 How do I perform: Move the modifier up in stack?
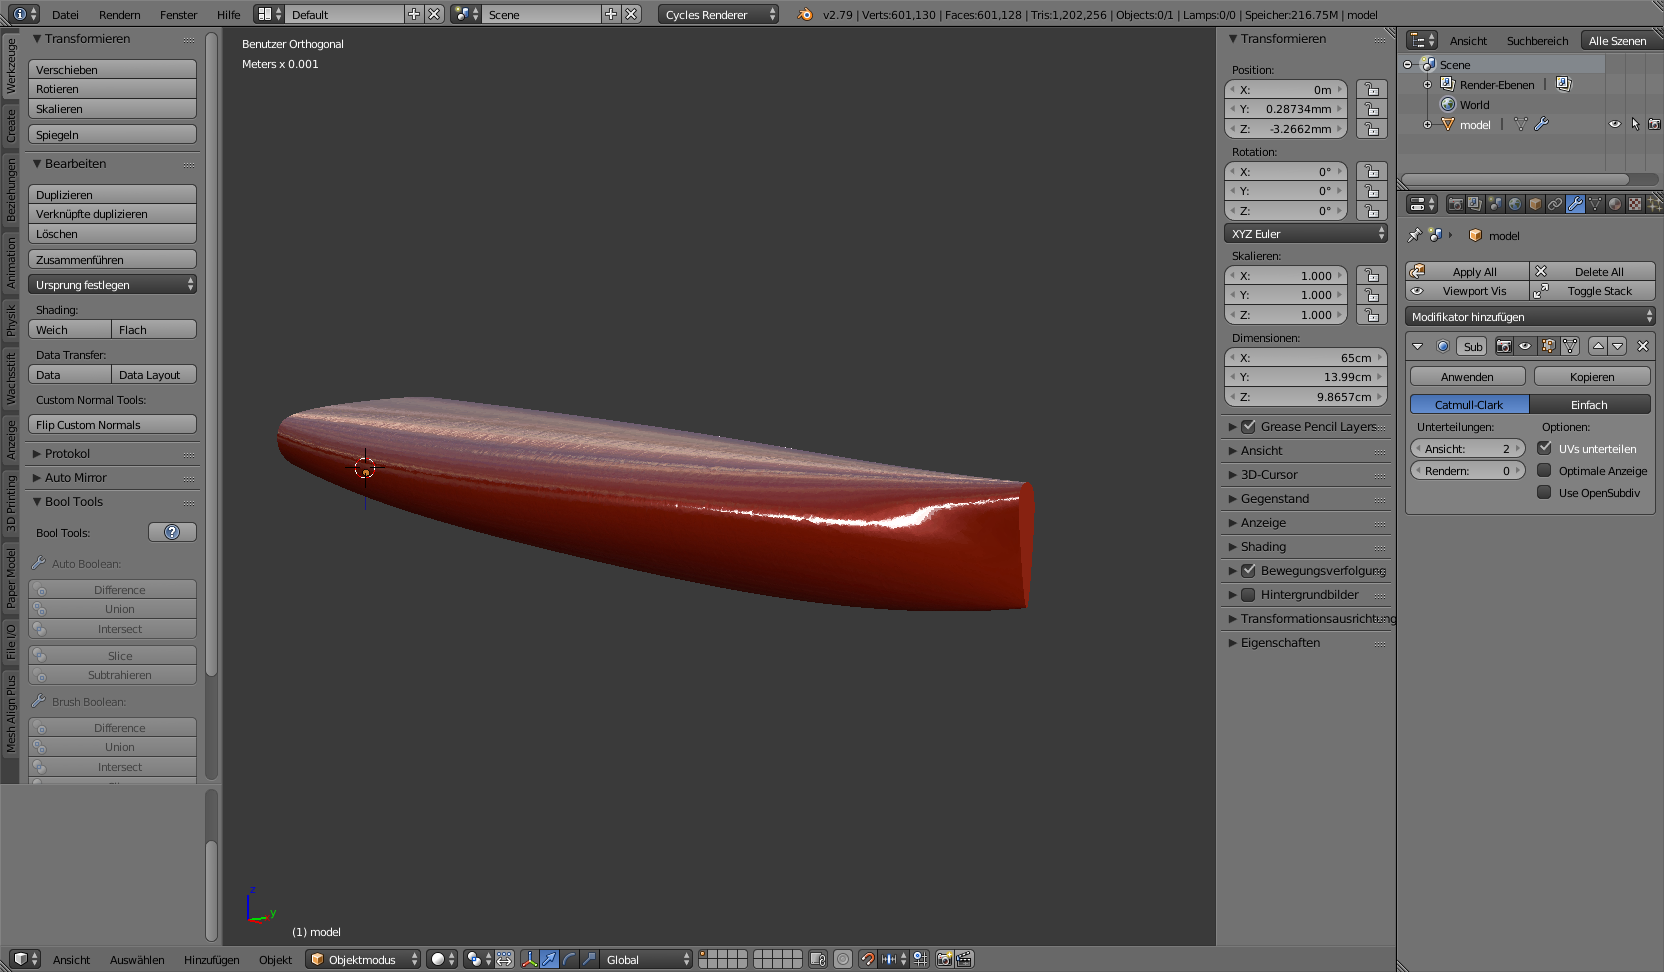click(x=1598, y=346)
